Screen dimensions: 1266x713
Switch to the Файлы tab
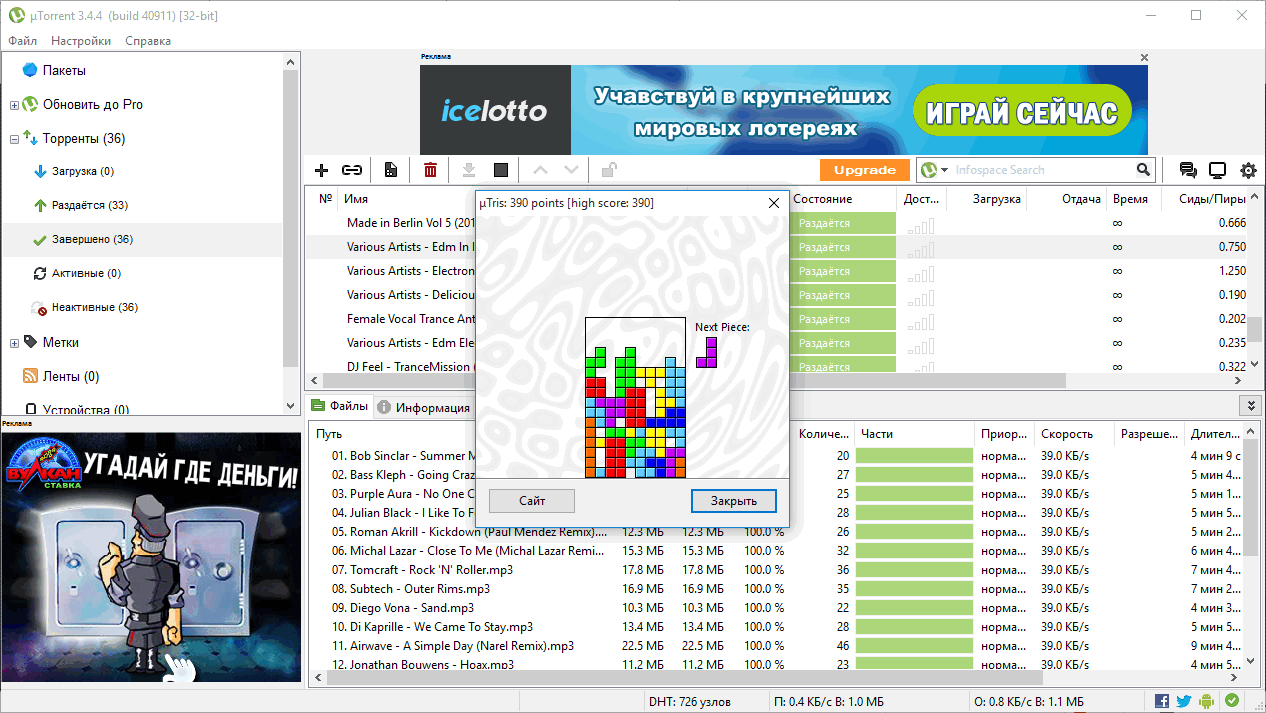[x=339, y=406]
